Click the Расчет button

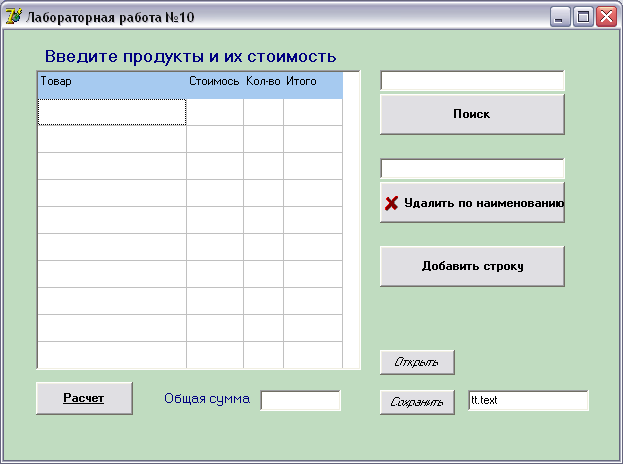point(84,398)
